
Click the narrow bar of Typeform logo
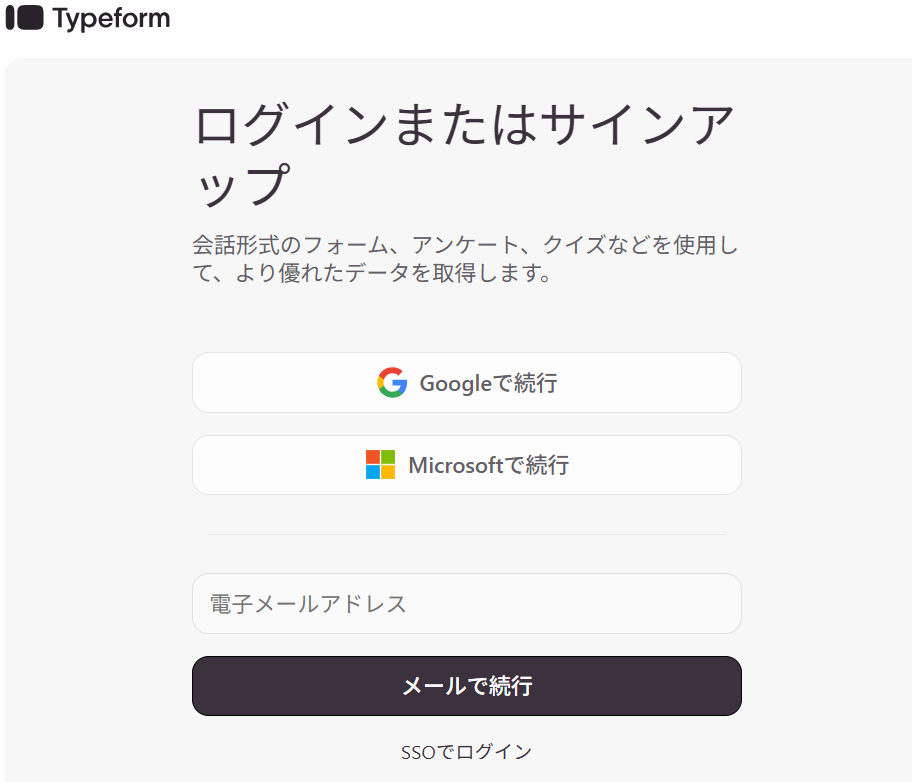pyautogui.click(x=10, y=18)
